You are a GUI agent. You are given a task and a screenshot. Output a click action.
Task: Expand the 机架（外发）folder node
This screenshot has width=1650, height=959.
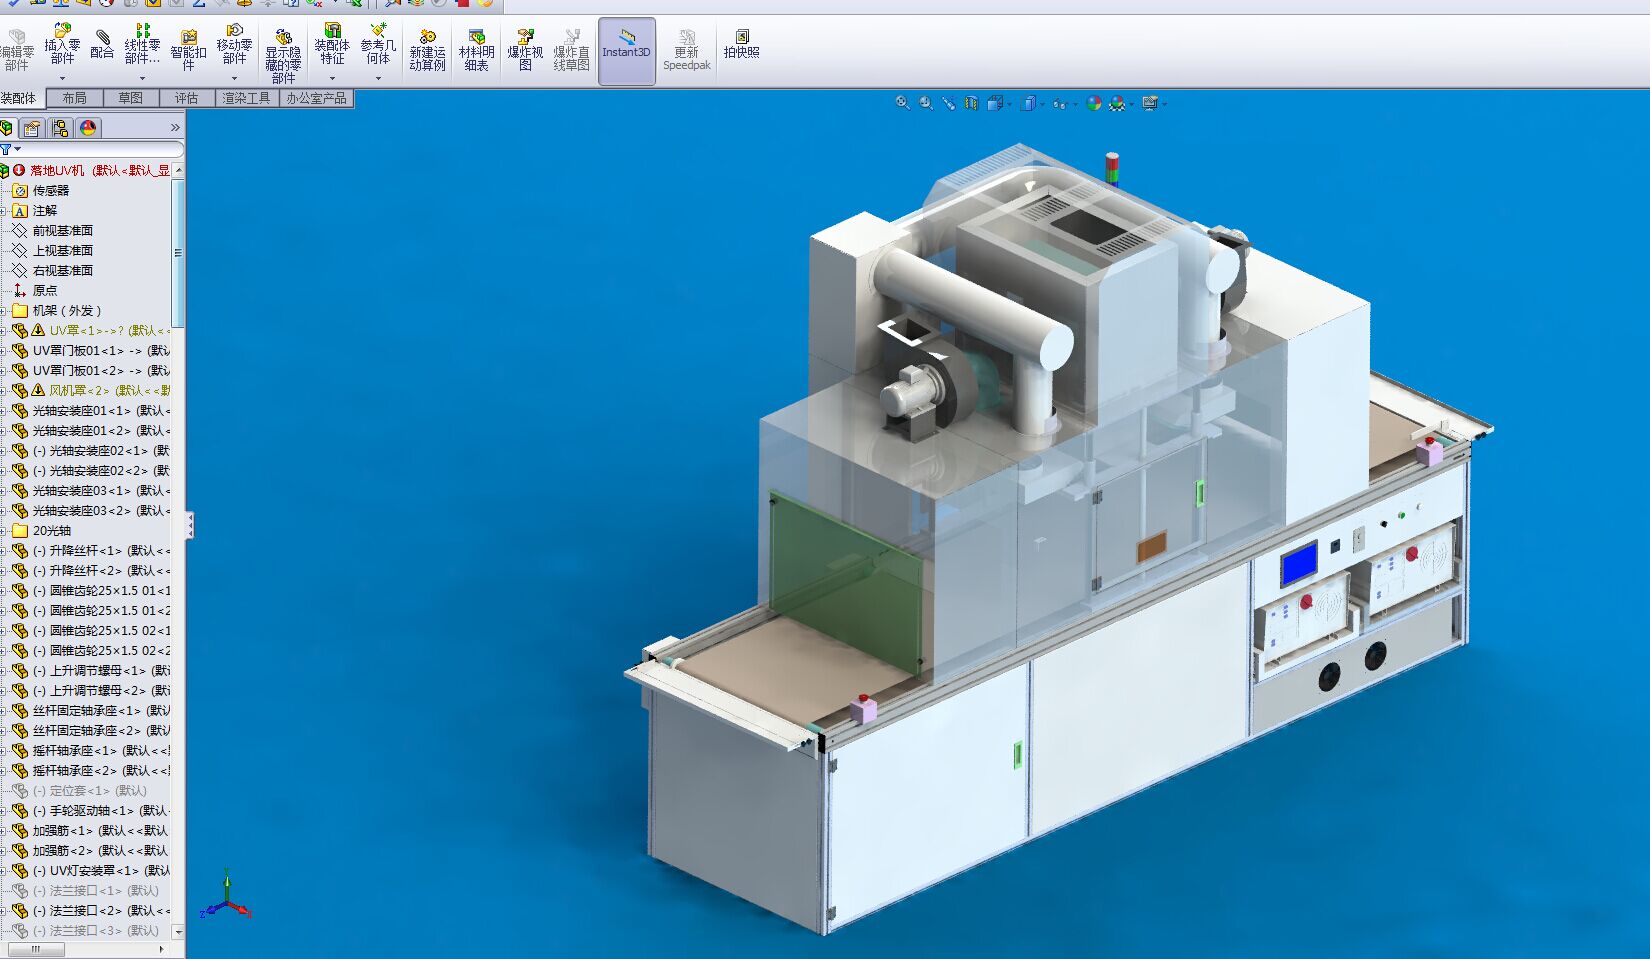[x=4, y=311]
